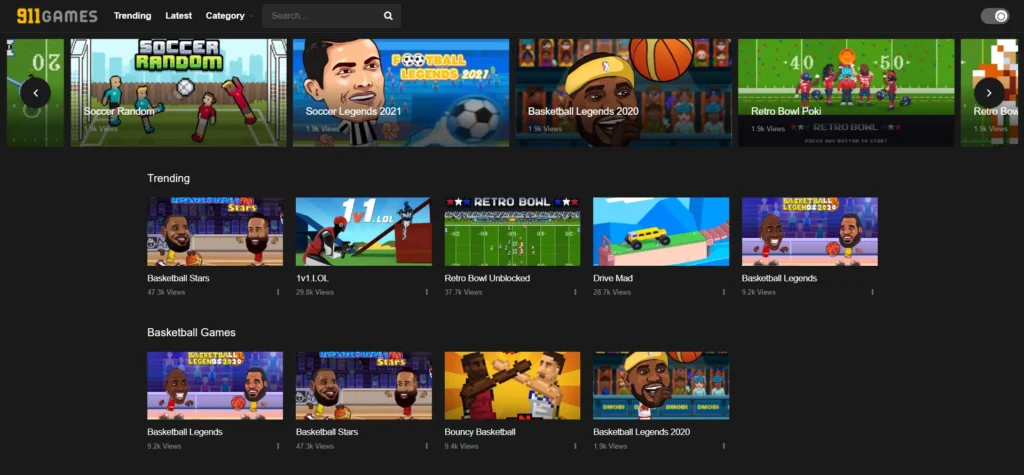Screen dimensions: 1024x475
Task: Go to next carousel slide
Action: click(x=989, y=93)
